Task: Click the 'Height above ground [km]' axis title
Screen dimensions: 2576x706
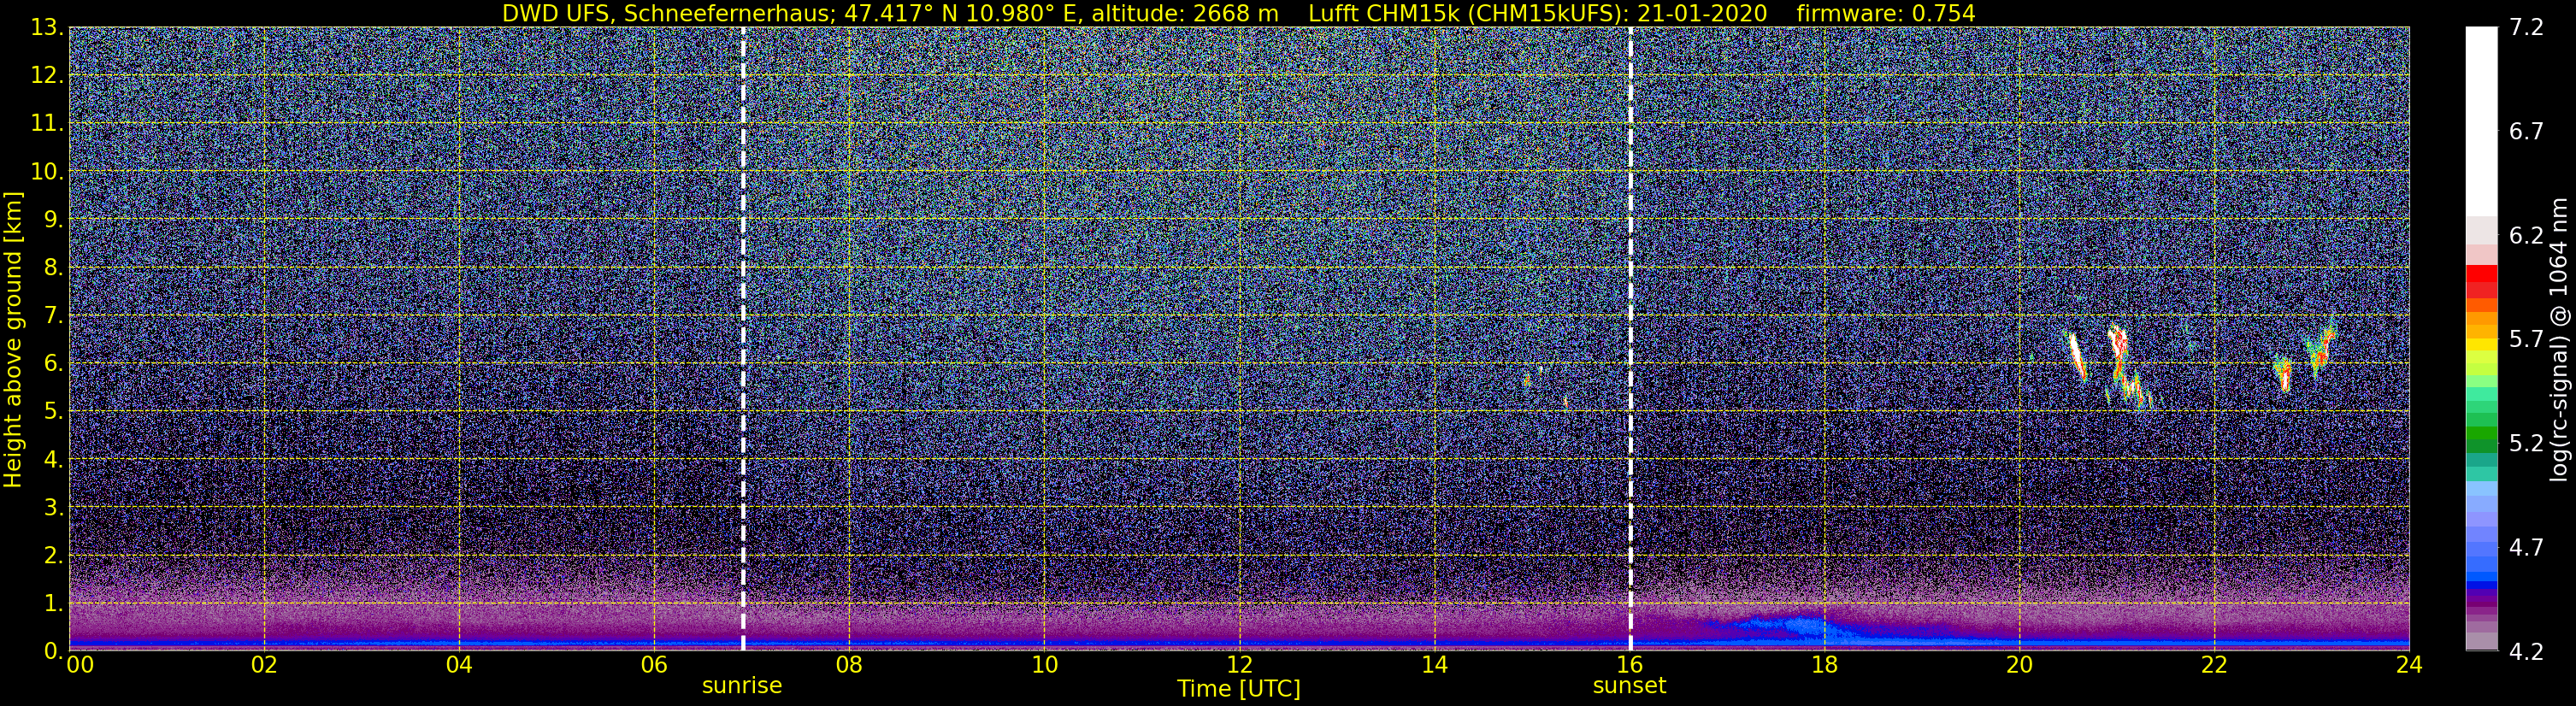Action: click(x=13, y=339)
